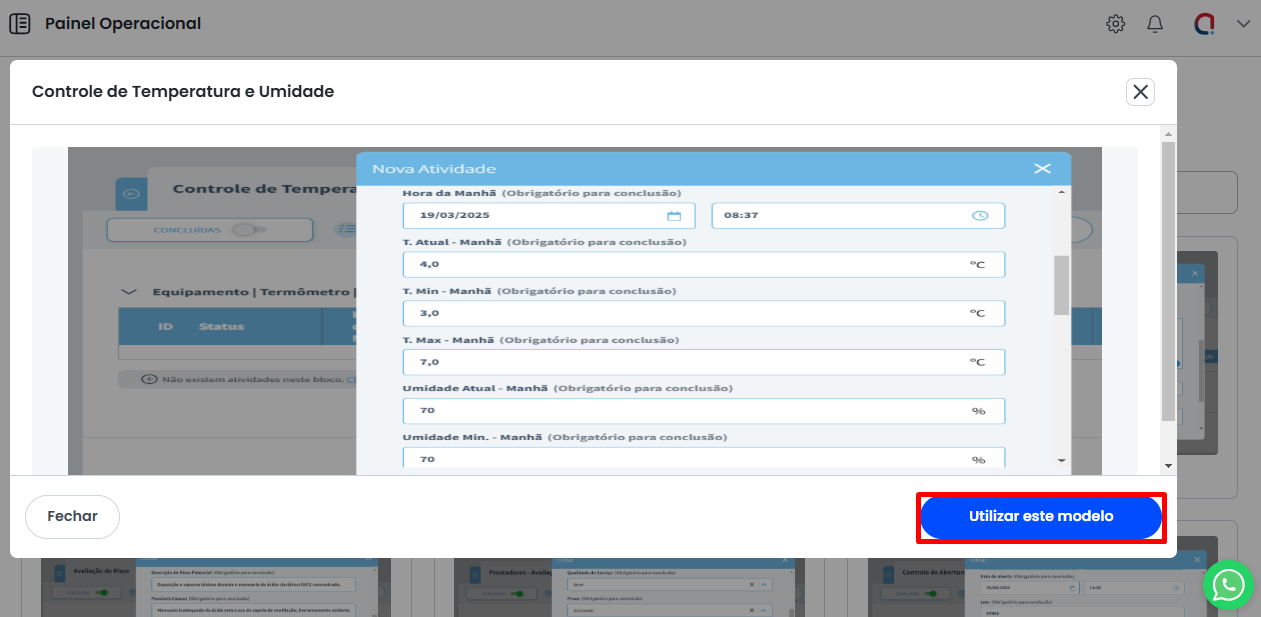Open the sidebar menu icon beside Painel Operacional
Image resolution: width=1261 pixels, height=617 pixels.
coord(19,23)
